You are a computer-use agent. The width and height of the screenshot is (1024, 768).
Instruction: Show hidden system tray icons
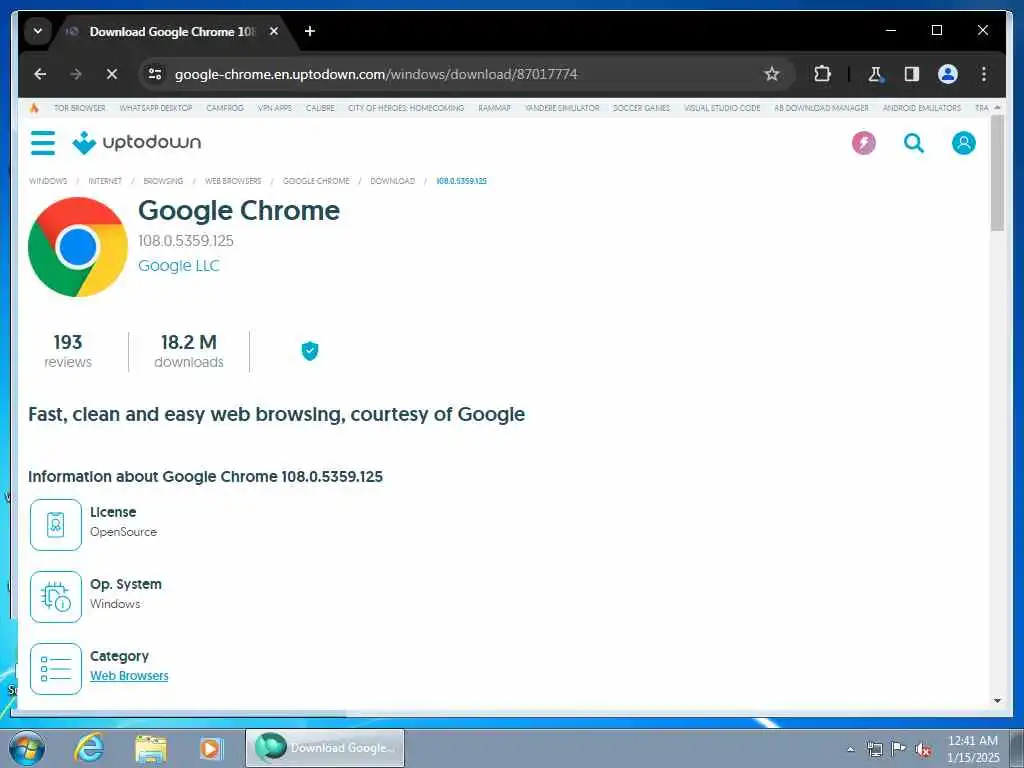click(850, 749)
